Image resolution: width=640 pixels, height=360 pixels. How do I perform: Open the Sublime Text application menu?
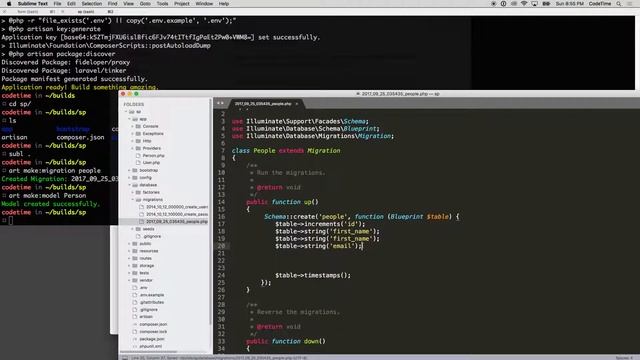[33, 4]
